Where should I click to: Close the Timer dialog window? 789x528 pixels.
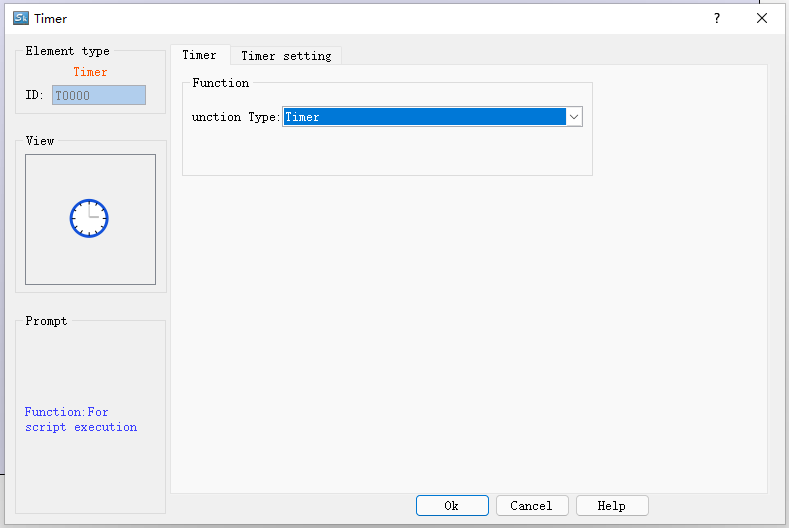762,18
